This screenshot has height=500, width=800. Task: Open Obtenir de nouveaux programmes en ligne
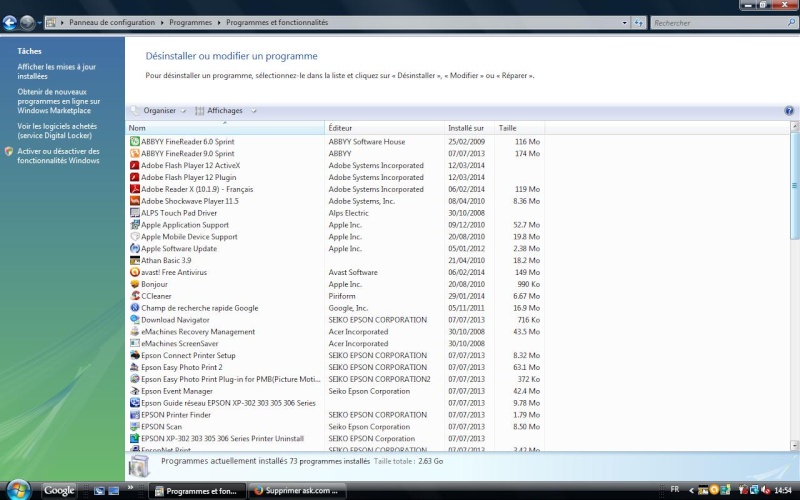[x=59, y=101]
